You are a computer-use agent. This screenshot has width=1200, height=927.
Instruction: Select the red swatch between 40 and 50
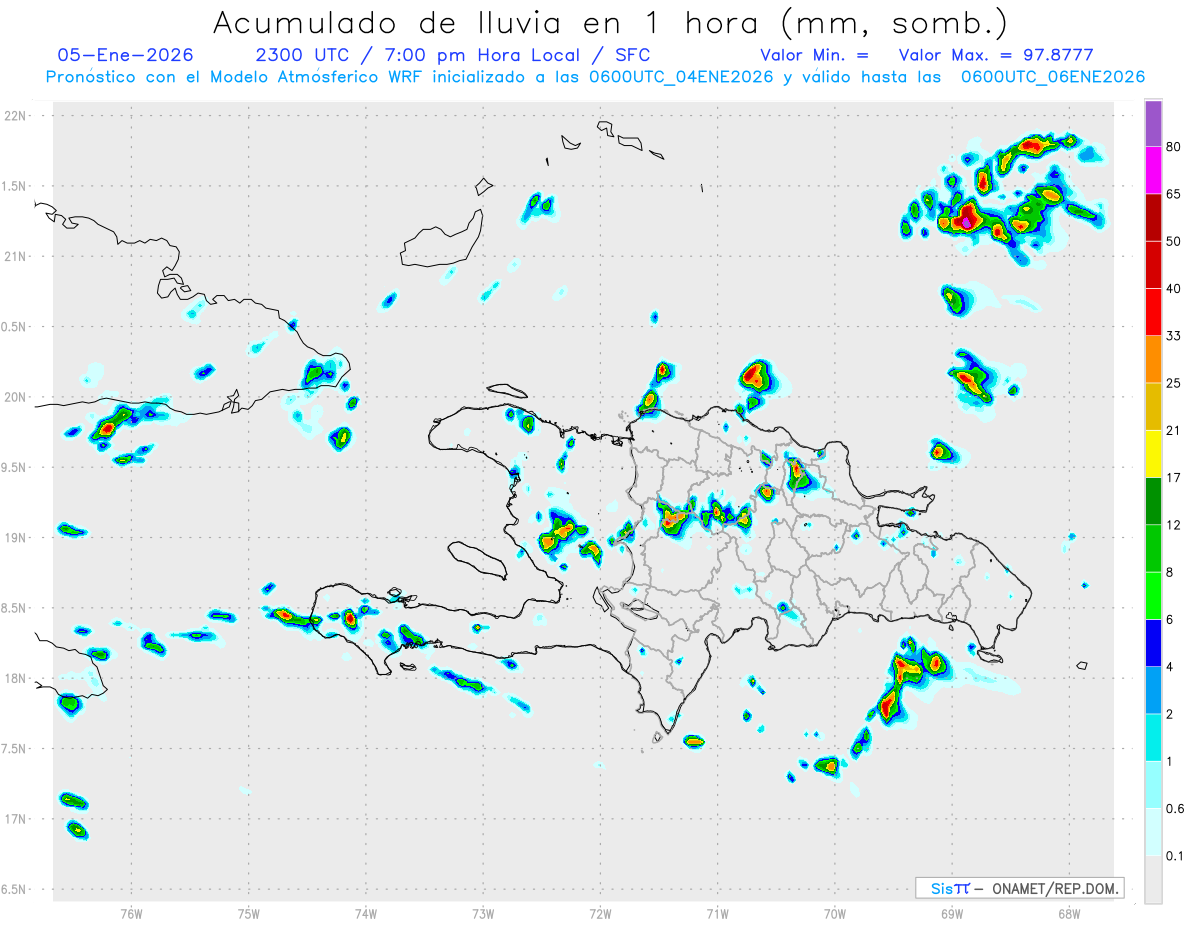coord(1153,265)
